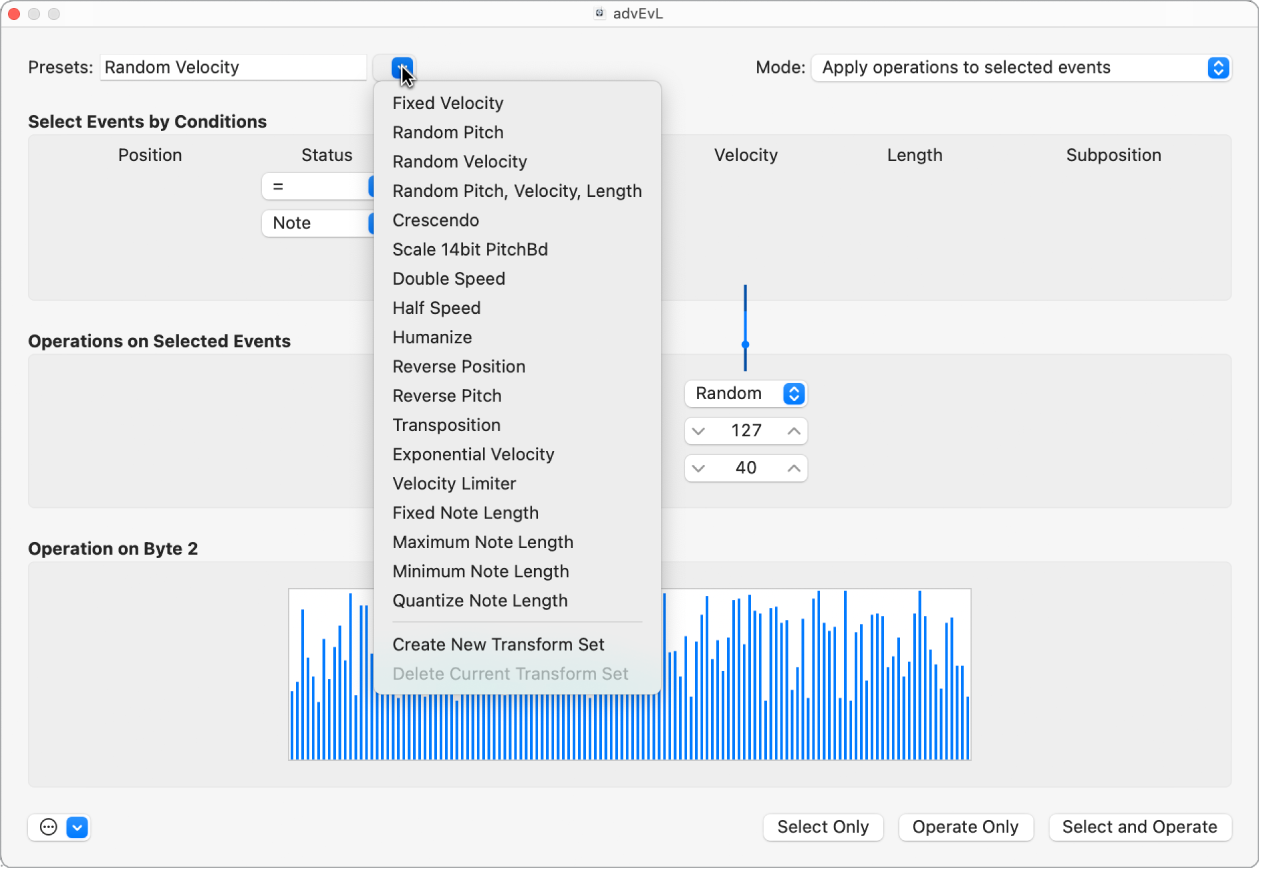The width and height of the screenshot is (1261, 870).
Task: Expand the blue chevron next to the ellipsis button
Action: click(76, 827)
